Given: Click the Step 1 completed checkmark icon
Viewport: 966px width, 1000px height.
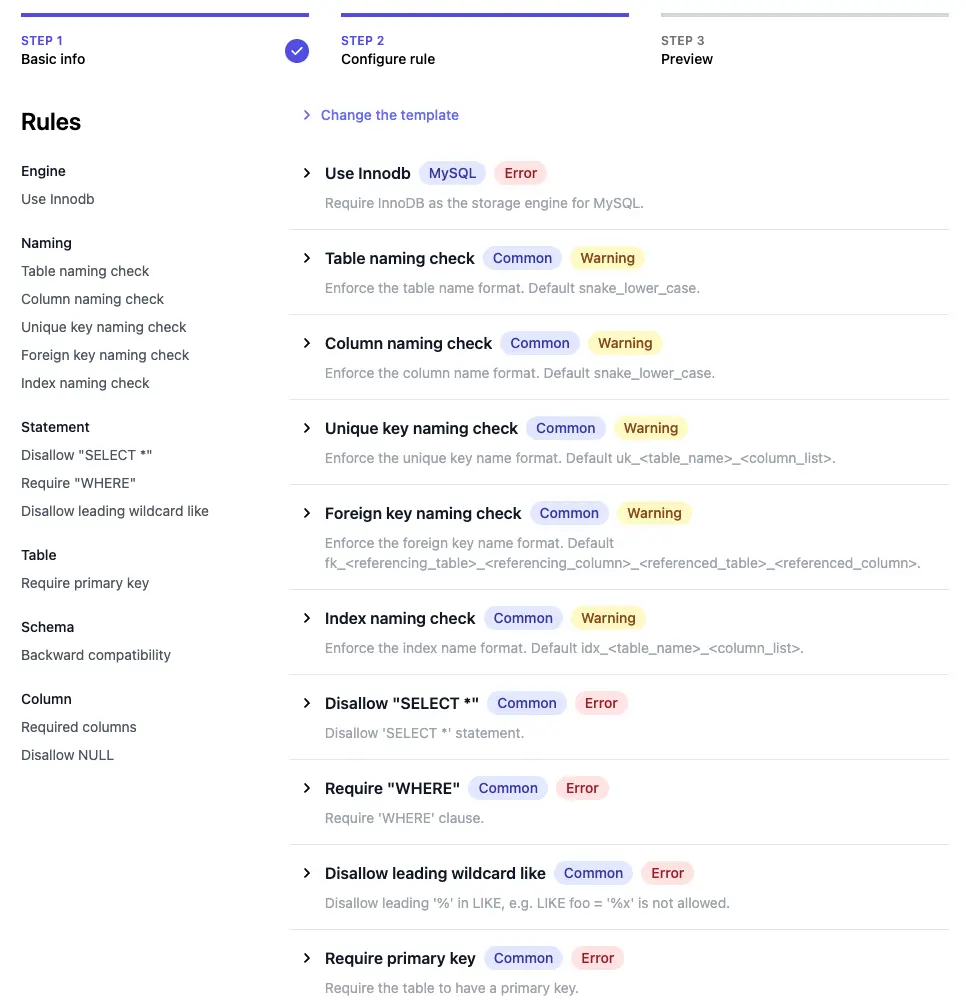Looking at the screenshot, I should [297, 51].
